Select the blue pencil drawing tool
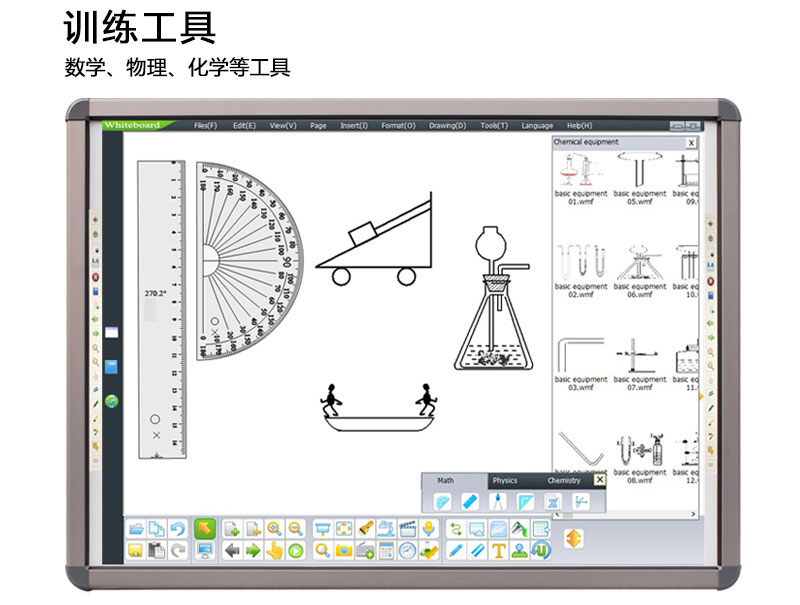Screen dimensions: 800x605 tap(455, 550)
